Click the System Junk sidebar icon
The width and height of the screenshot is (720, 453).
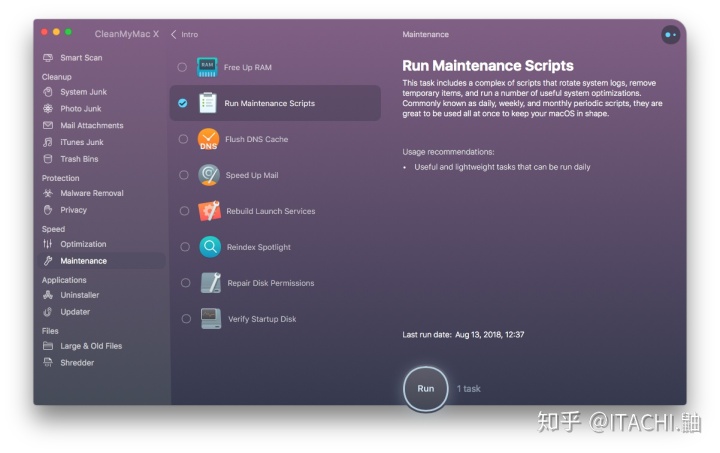click(48, 92)
